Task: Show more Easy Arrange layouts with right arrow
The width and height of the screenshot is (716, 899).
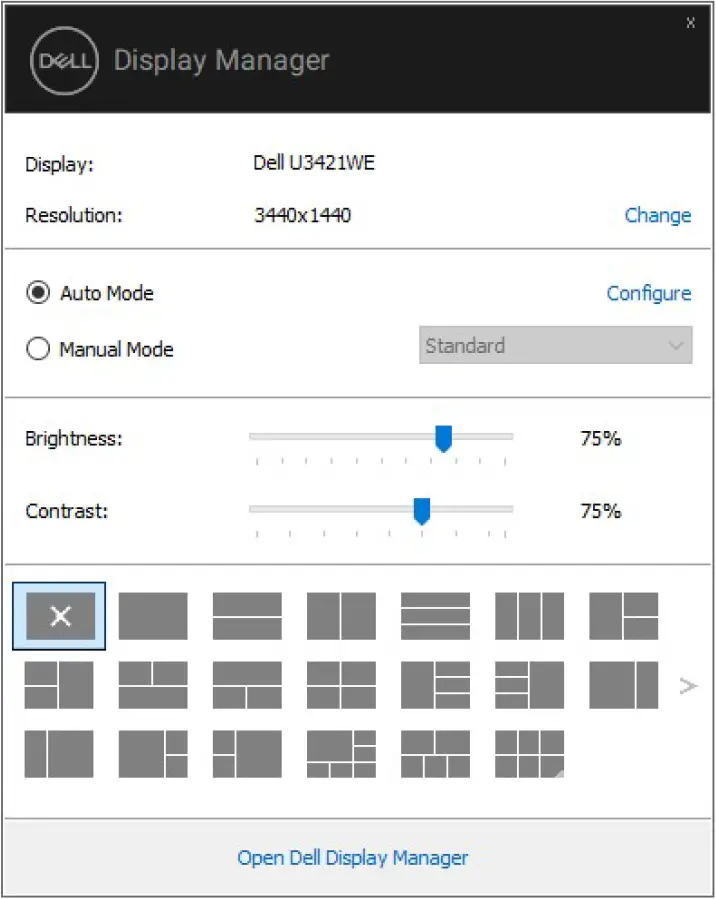Action: coord(689,686)
